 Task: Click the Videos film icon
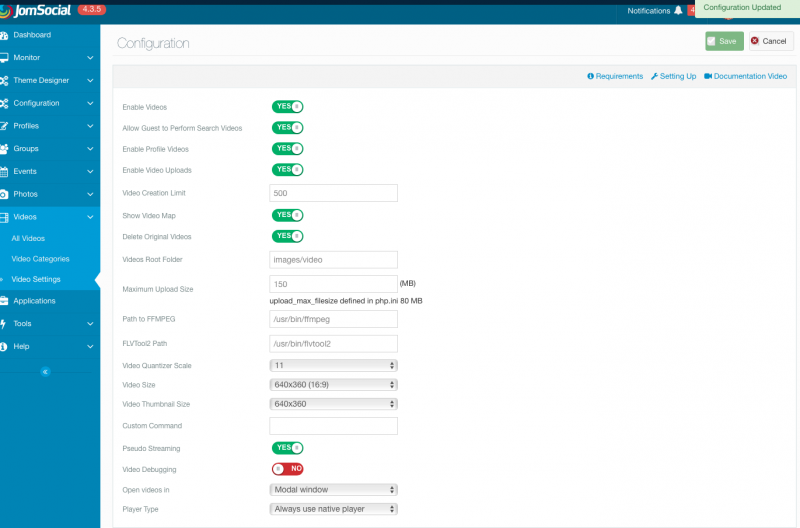click(x=4, y=217)
